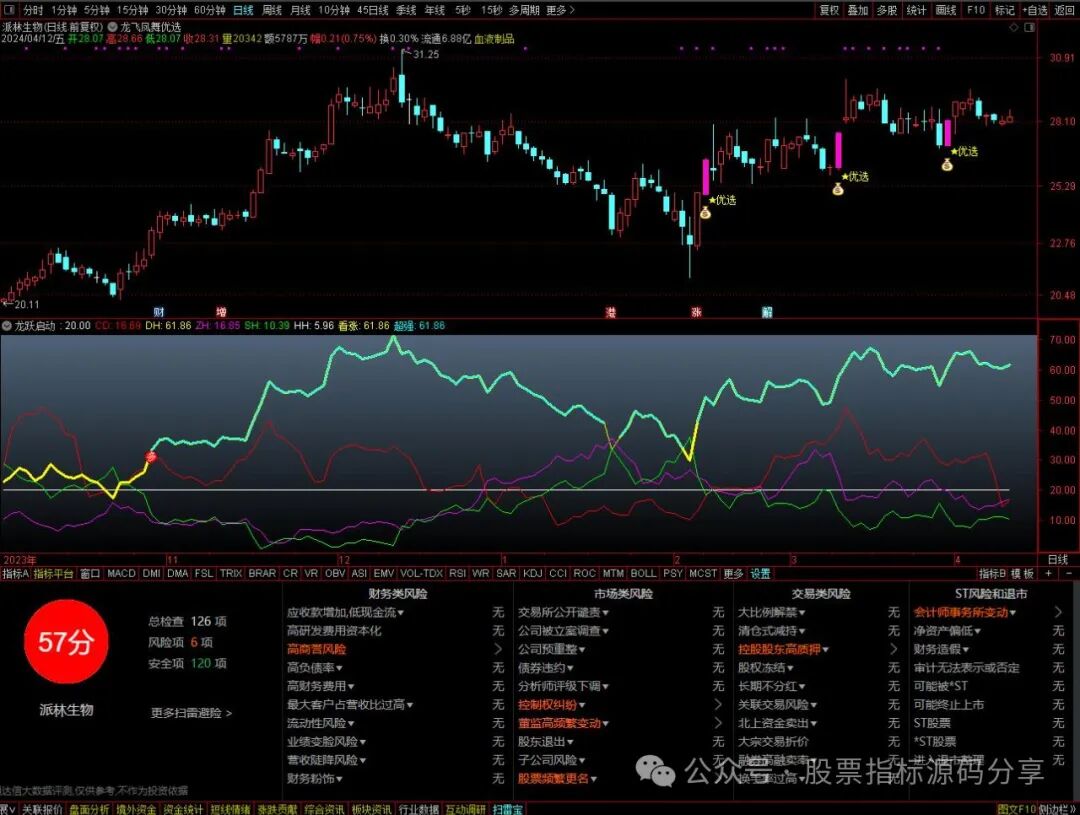Image resolution: width=1080 pixels, height=815 pixels.
Task: Expand 交易所公开谴责 dropdown
Action: coord(605,612)
